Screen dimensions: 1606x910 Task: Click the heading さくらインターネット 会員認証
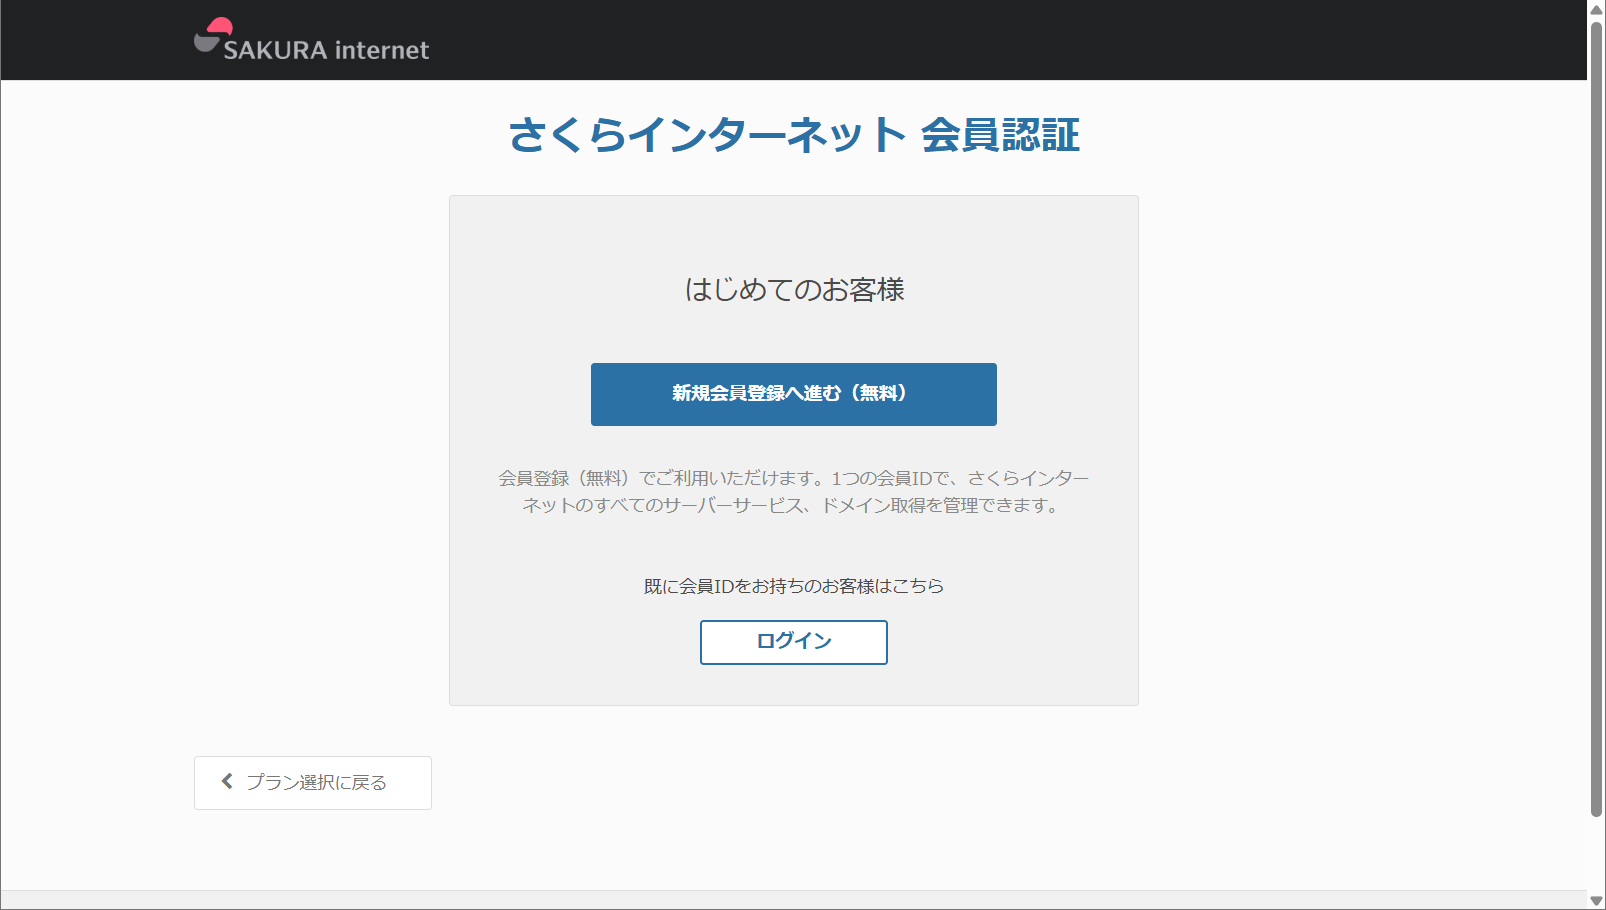[793, 135]
